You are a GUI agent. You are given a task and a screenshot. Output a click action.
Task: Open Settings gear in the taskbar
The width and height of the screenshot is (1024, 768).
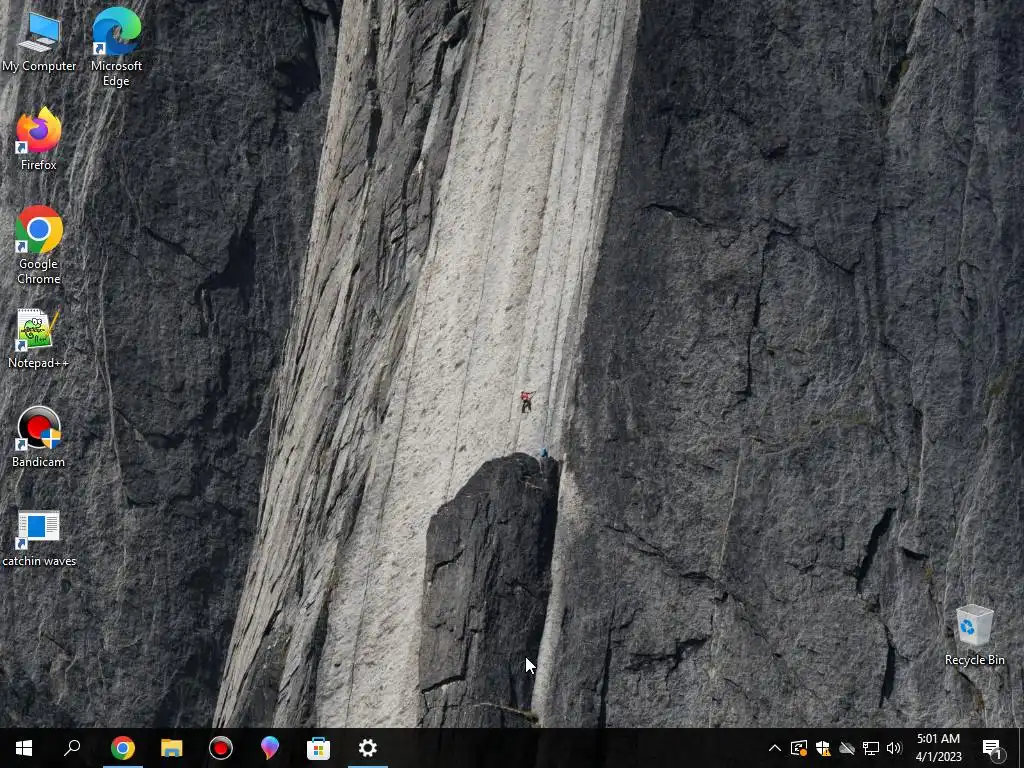click(x=368, y=748)
